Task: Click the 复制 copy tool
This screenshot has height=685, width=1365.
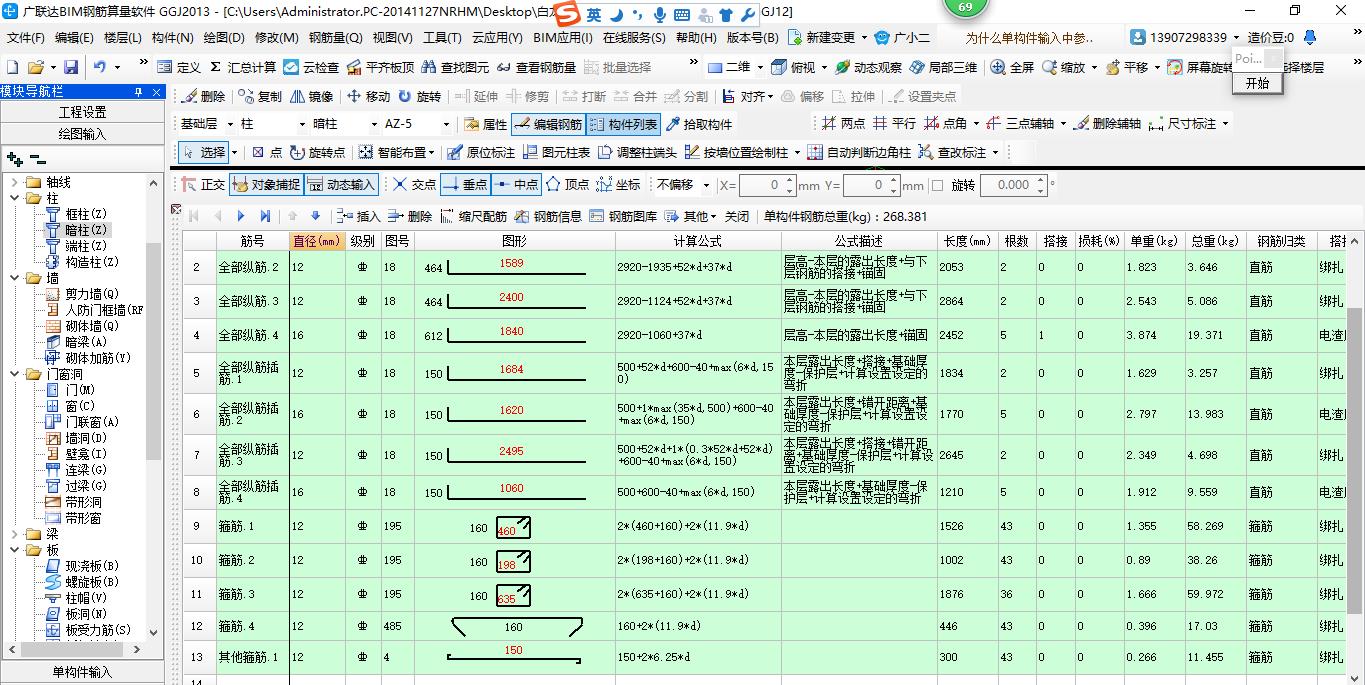Action: coord(260,96)
